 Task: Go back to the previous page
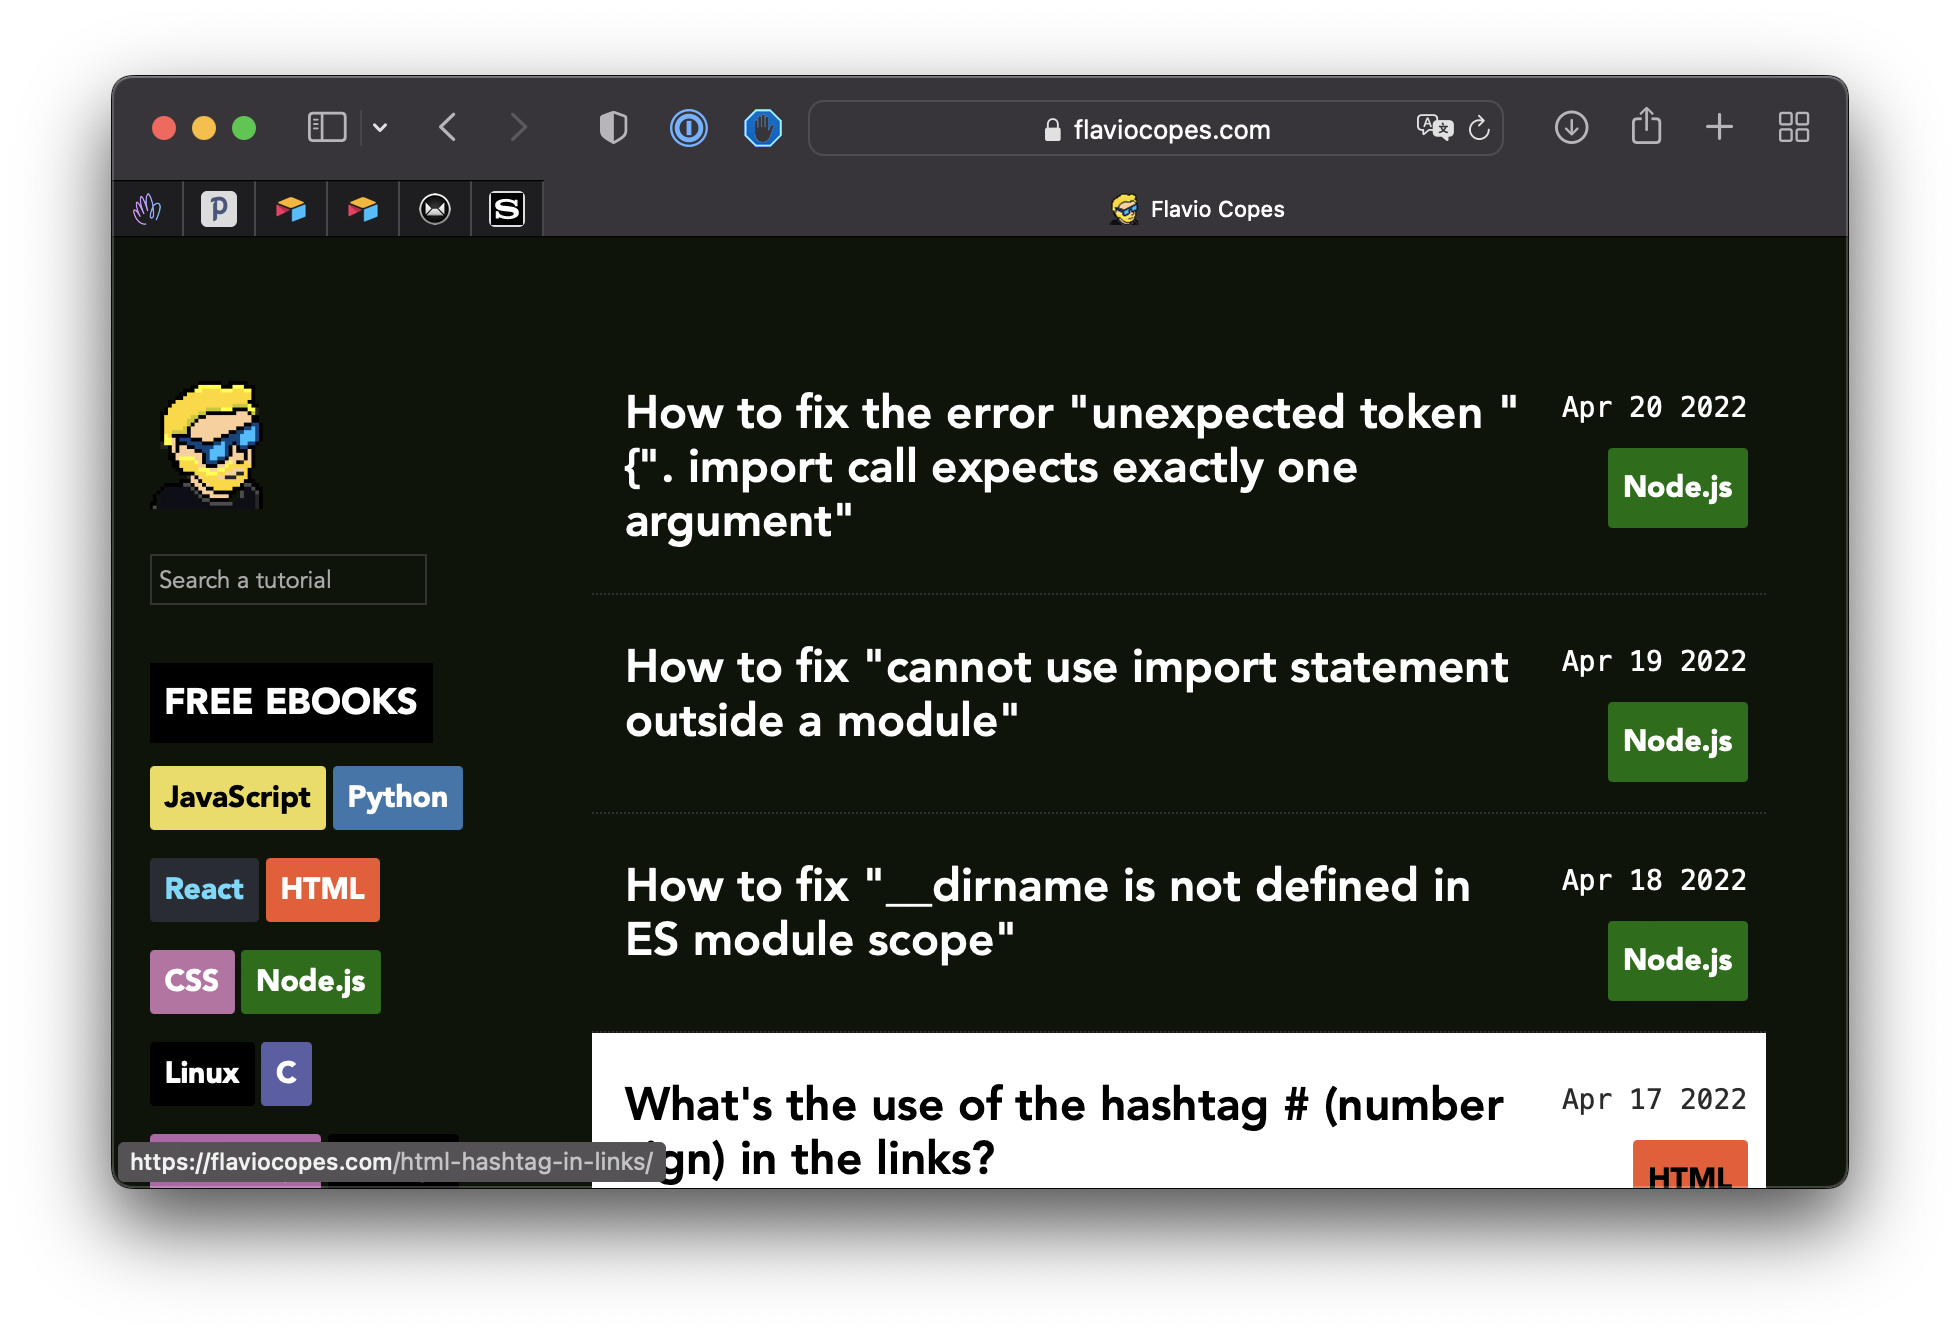click(x=448, y=128)
